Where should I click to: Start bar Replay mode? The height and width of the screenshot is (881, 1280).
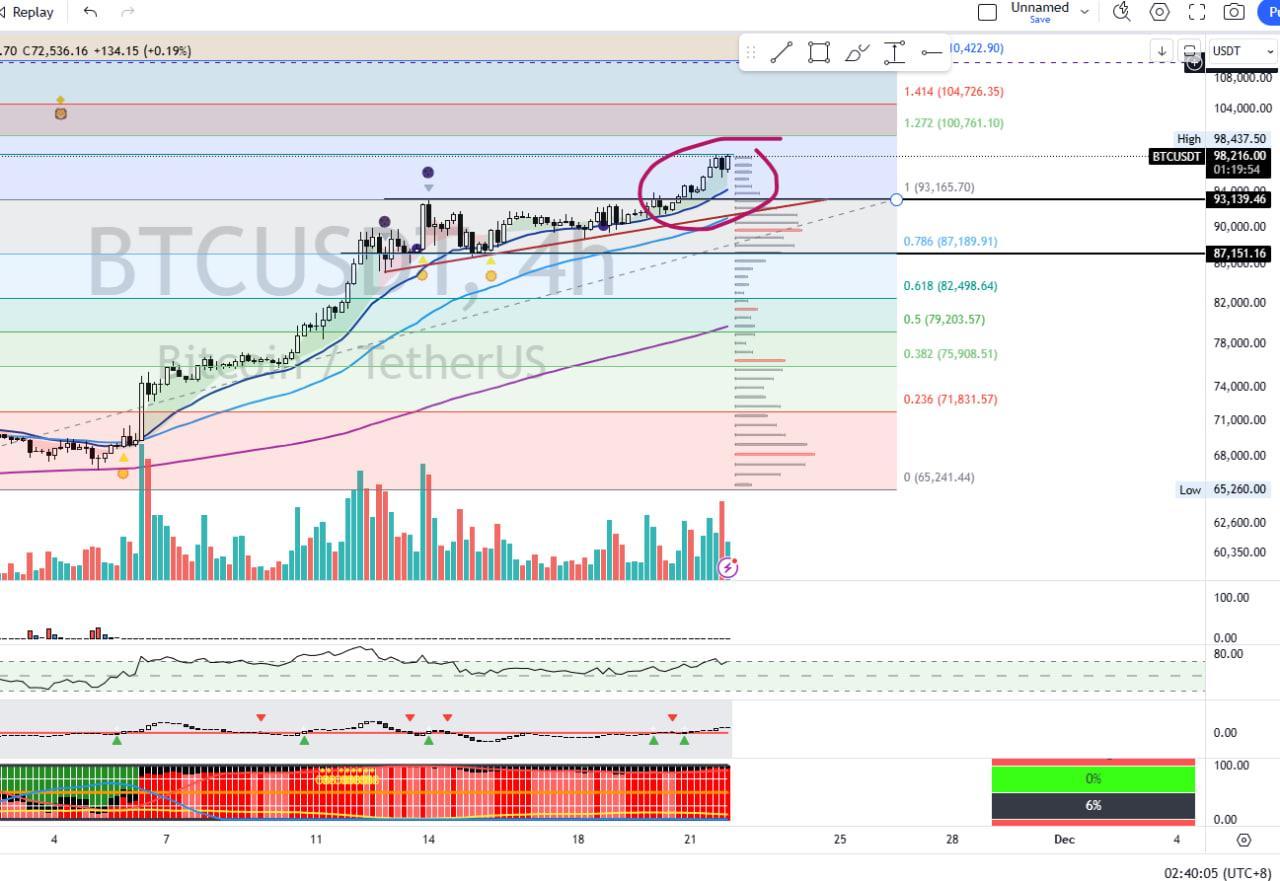coord(27,12)
